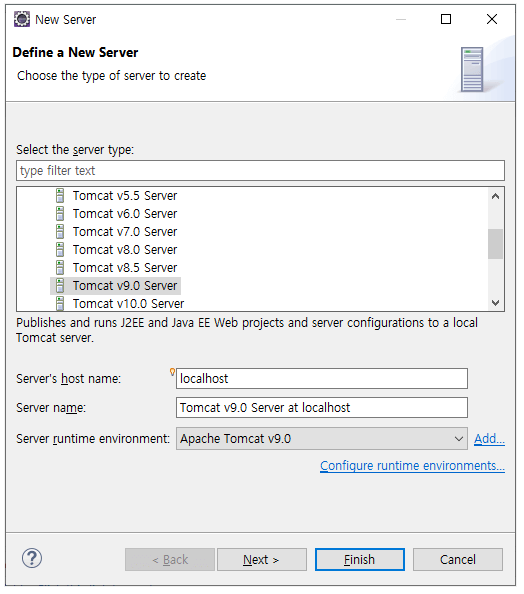This screenshot has width=524, height=594.
Task: Open the Server runtime environment dropdown
Action: click(322, 439)
